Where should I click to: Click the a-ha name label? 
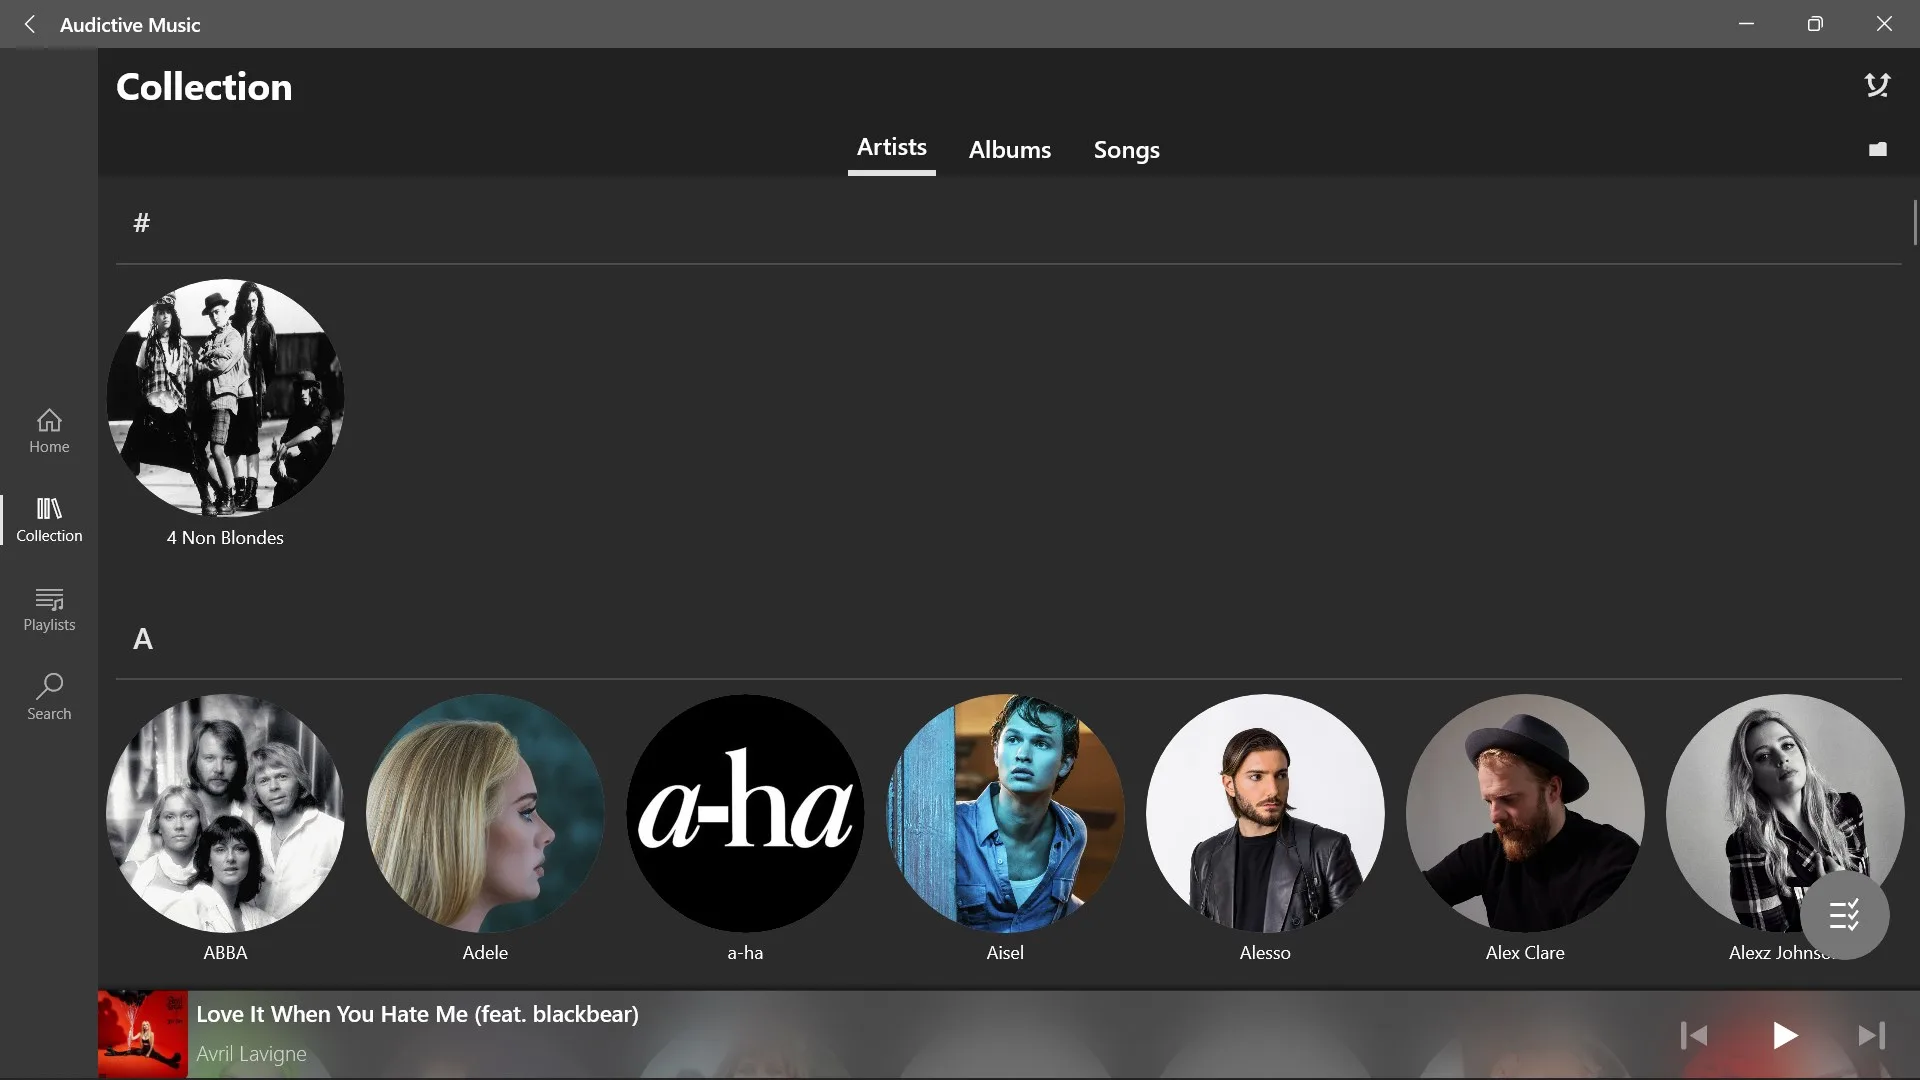point(745,953)
